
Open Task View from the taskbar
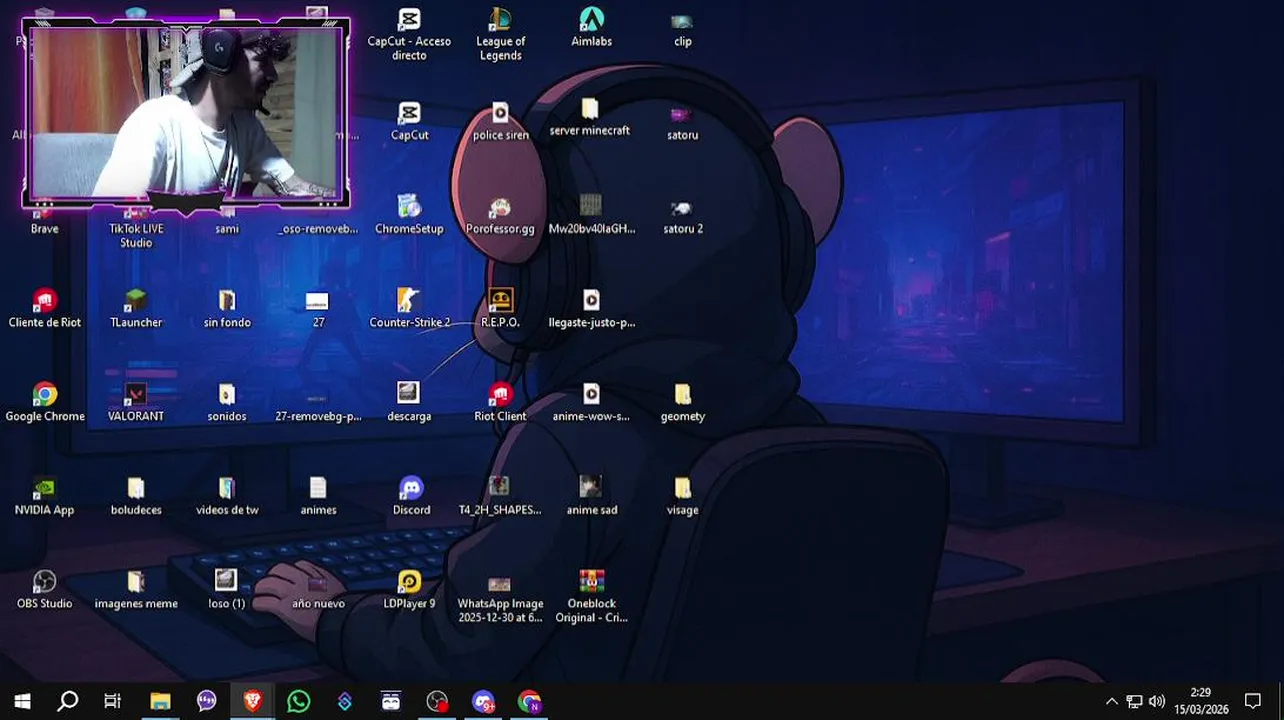pos(113,701)
